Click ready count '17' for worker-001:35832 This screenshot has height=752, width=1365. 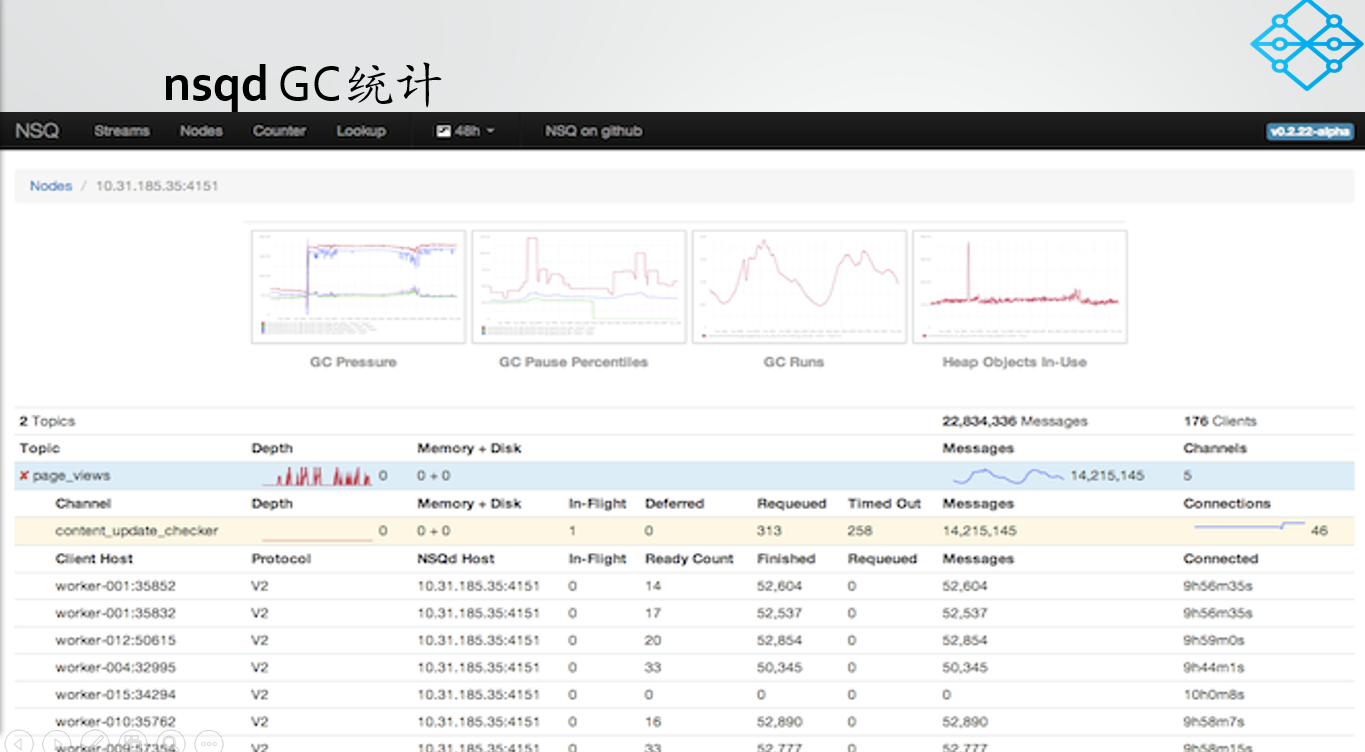pos(654,613)
